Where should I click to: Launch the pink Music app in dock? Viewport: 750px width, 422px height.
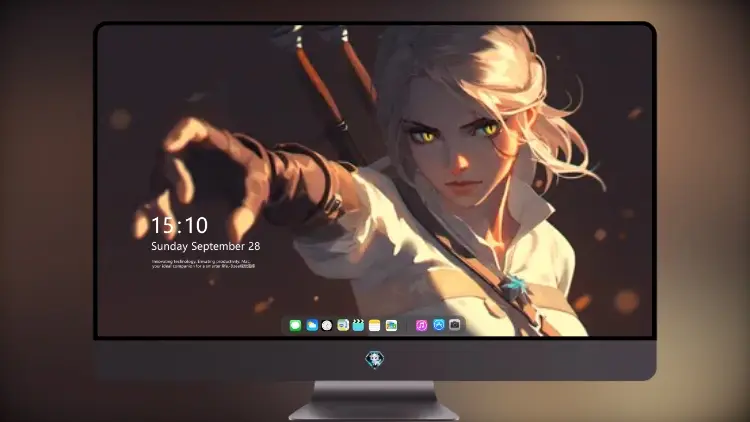[x=421, y=325]
